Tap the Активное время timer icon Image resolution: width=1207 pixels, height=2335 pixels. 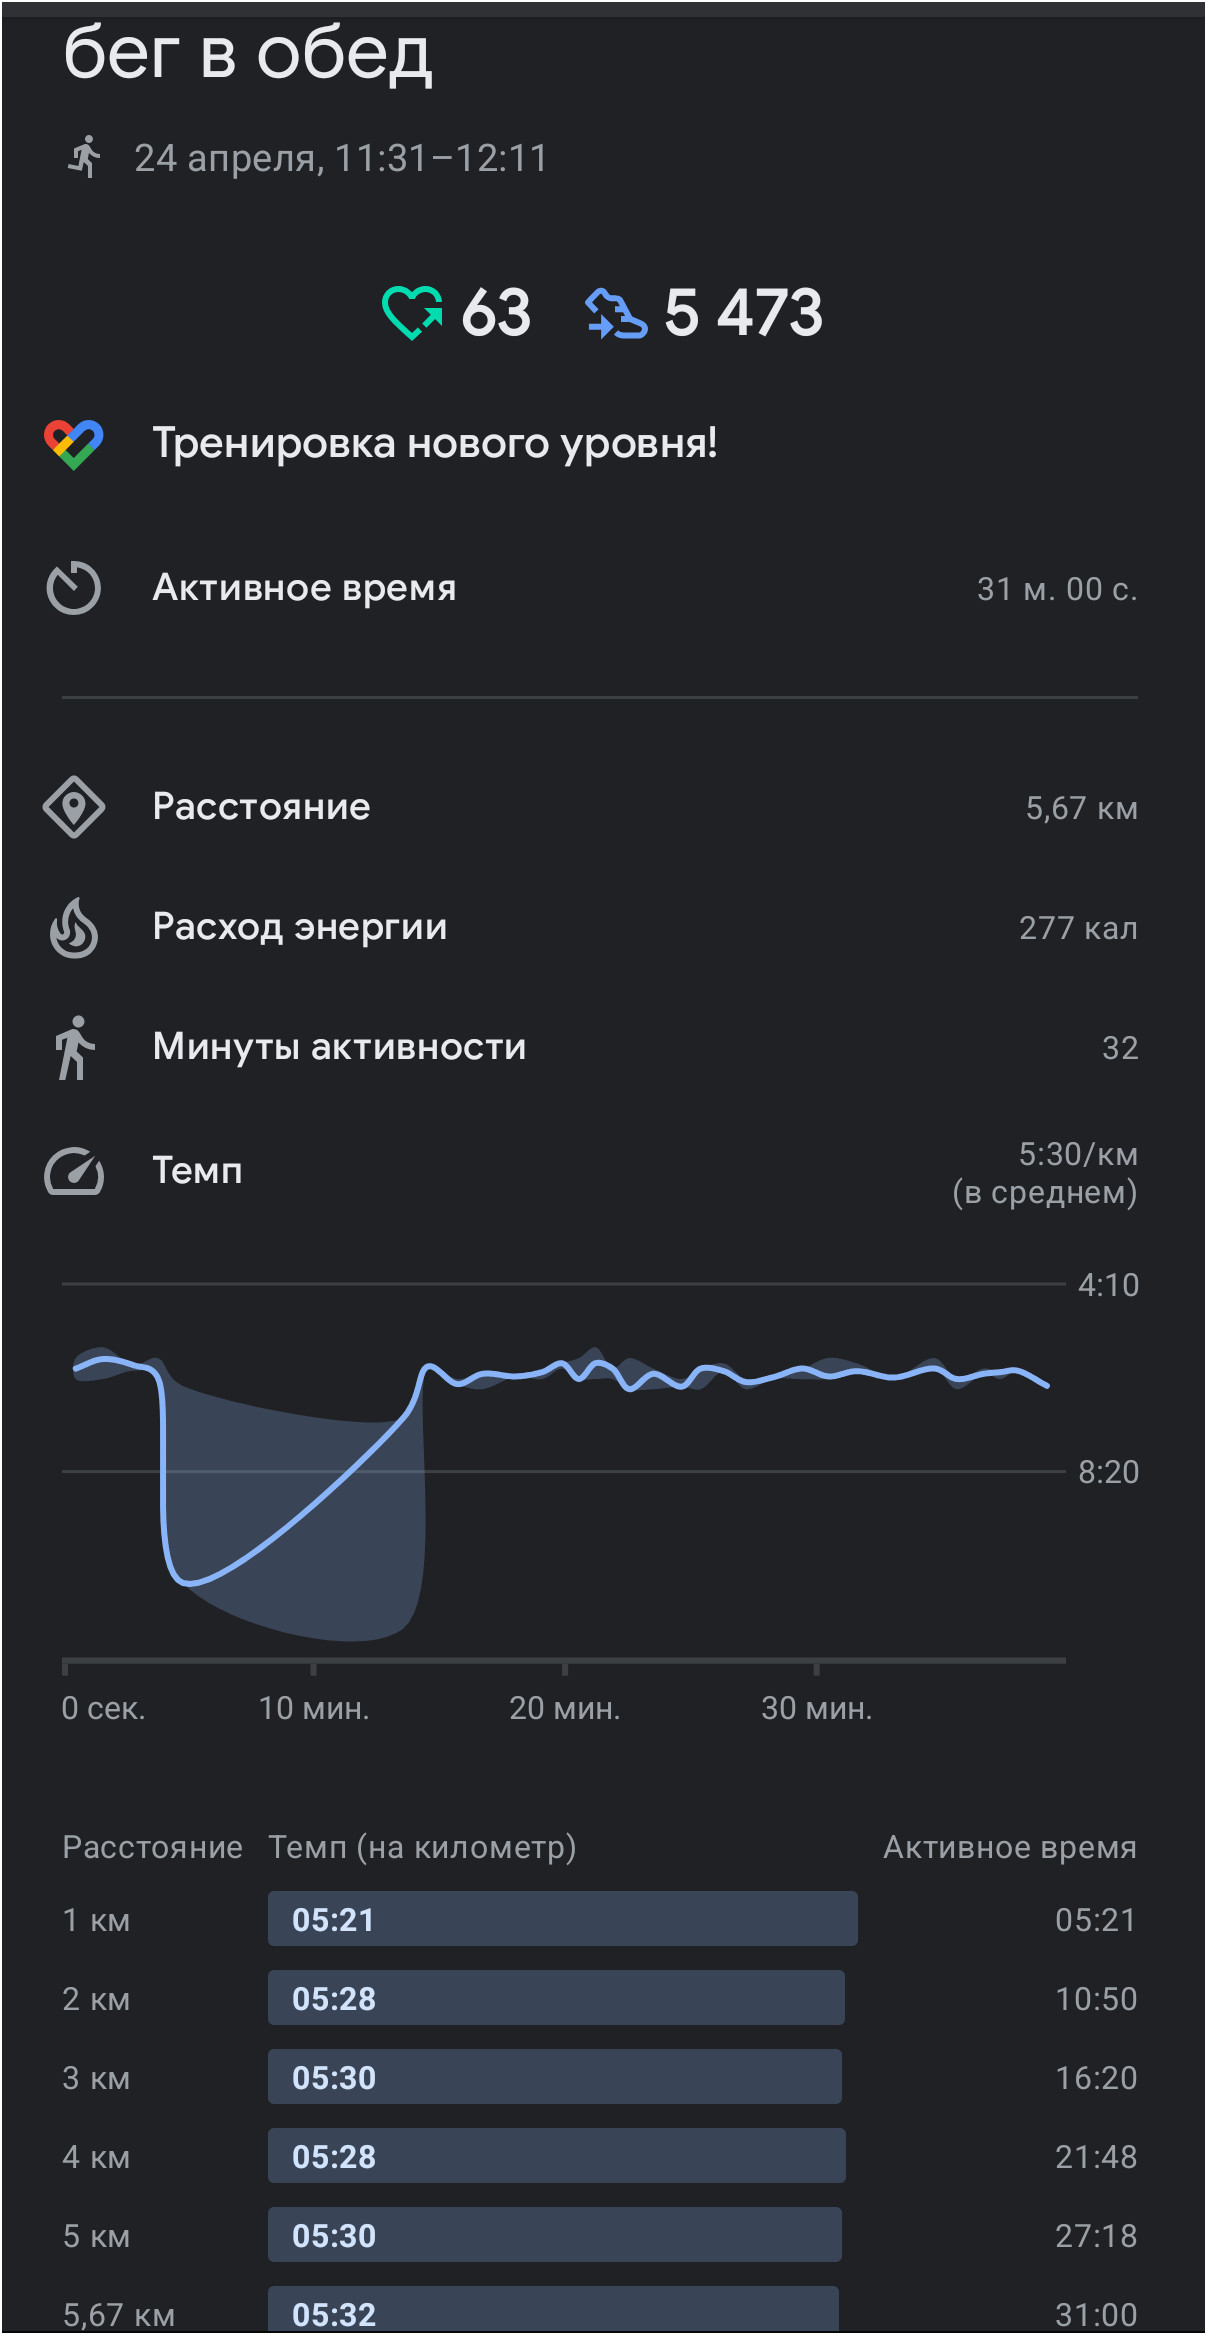click(x=74, y=588)
